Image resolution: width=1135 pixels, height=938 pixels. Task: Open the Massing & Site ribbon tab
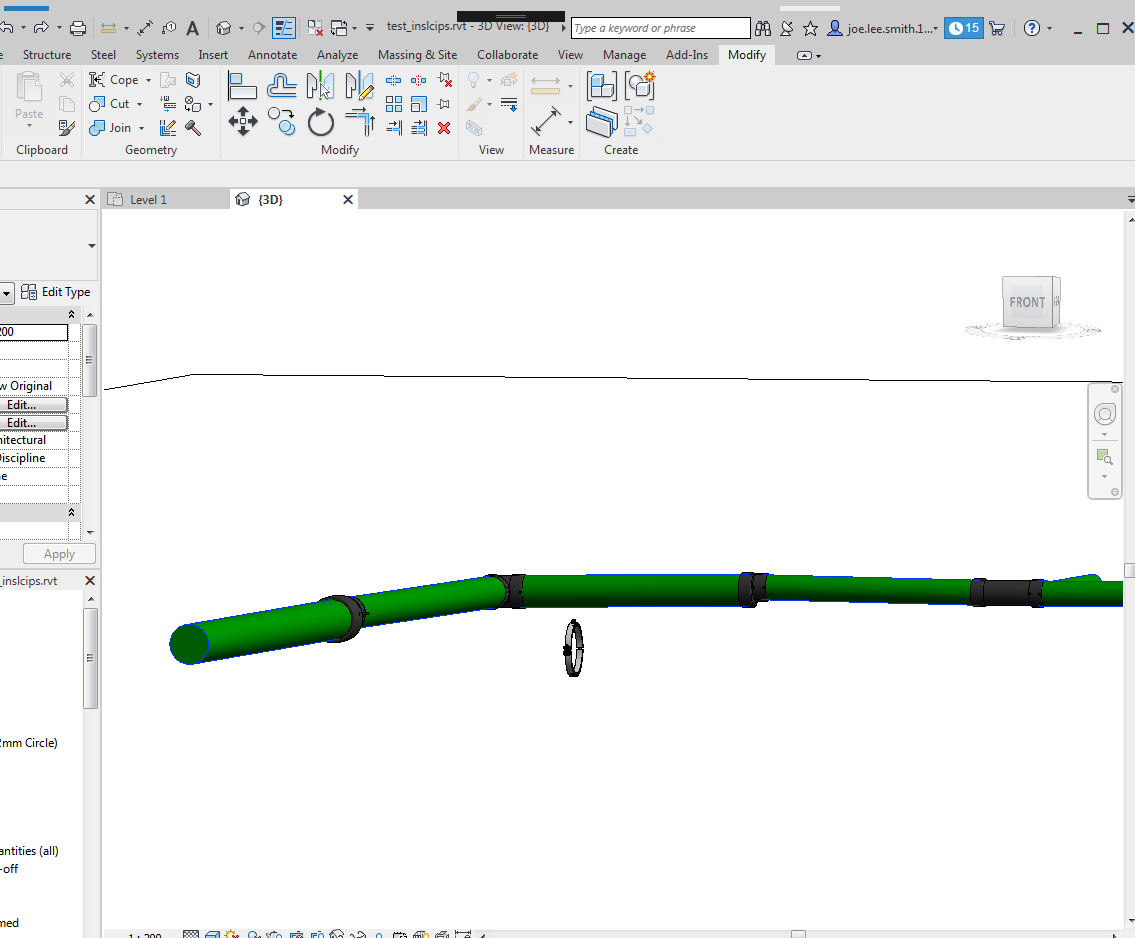(417, 55)
